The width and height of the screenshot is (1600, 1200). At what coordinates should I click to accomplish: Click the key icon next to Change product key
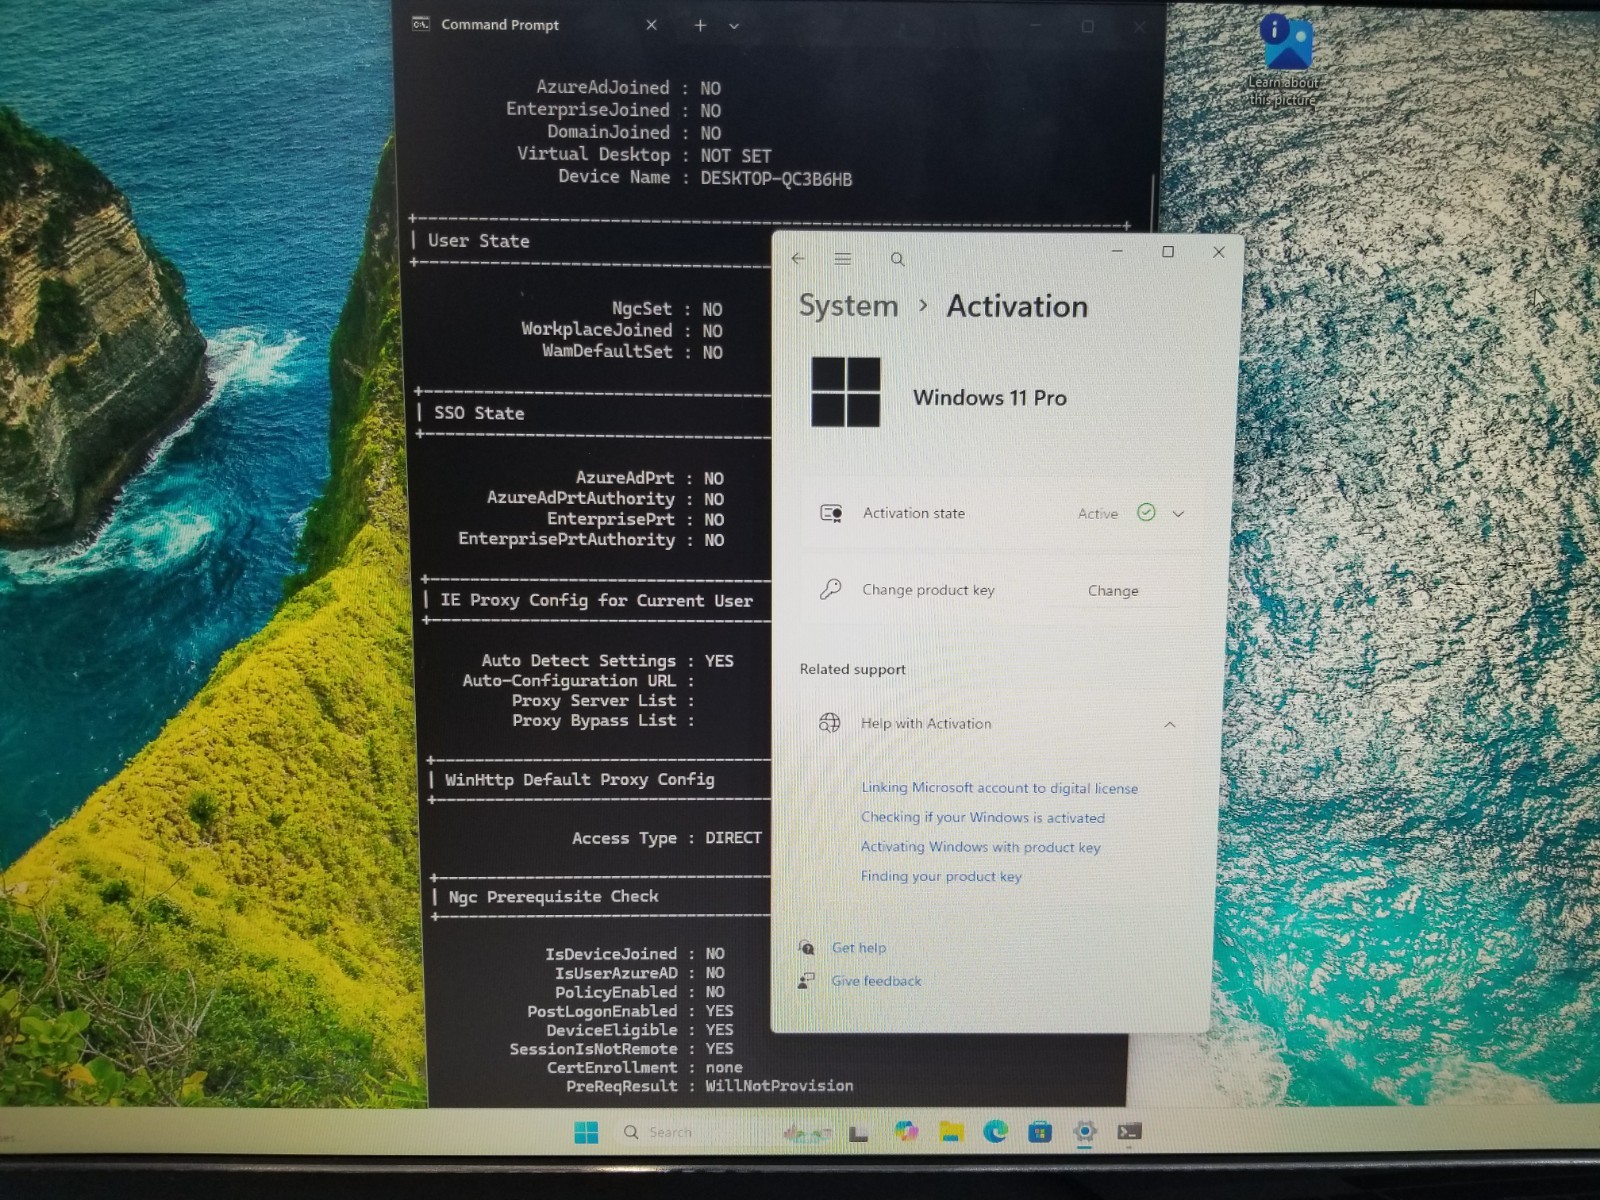point(830,589)
